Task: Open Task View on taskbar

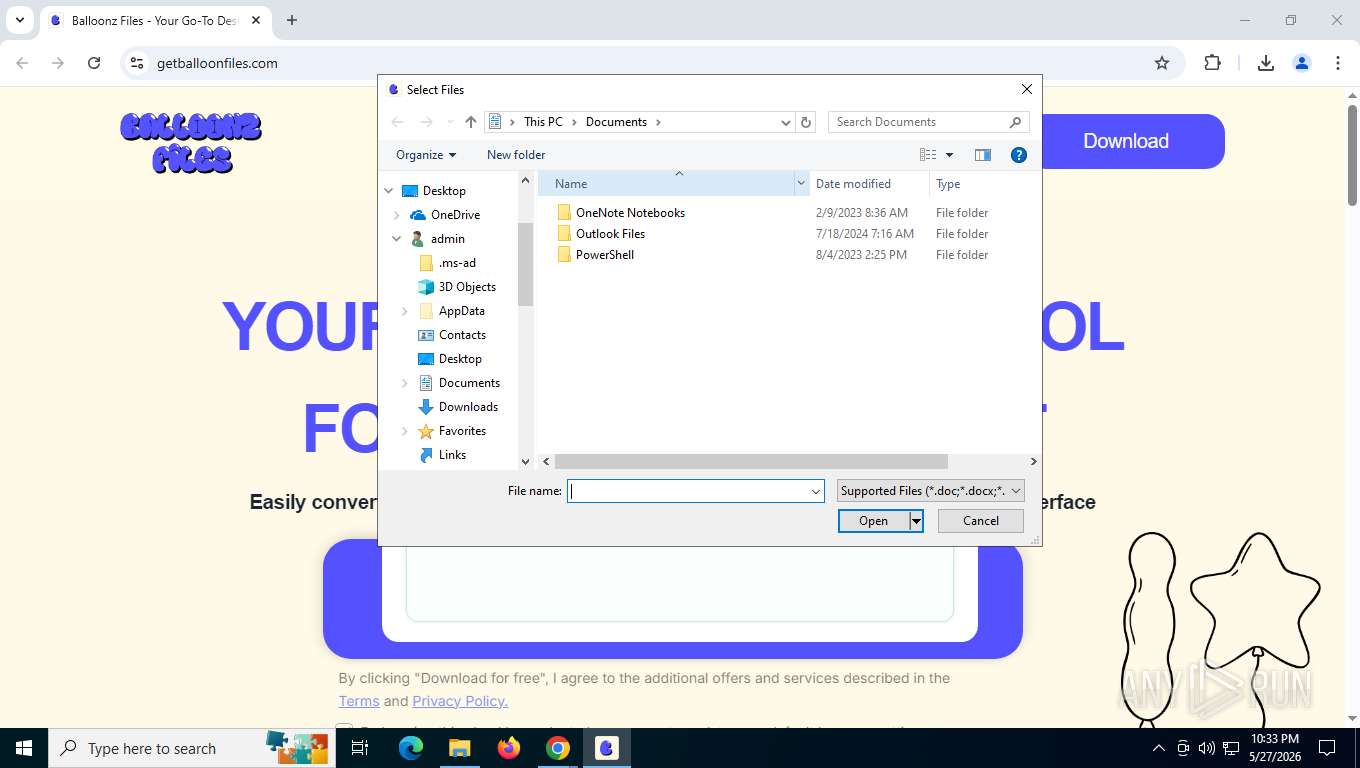Action: (360, 748)
